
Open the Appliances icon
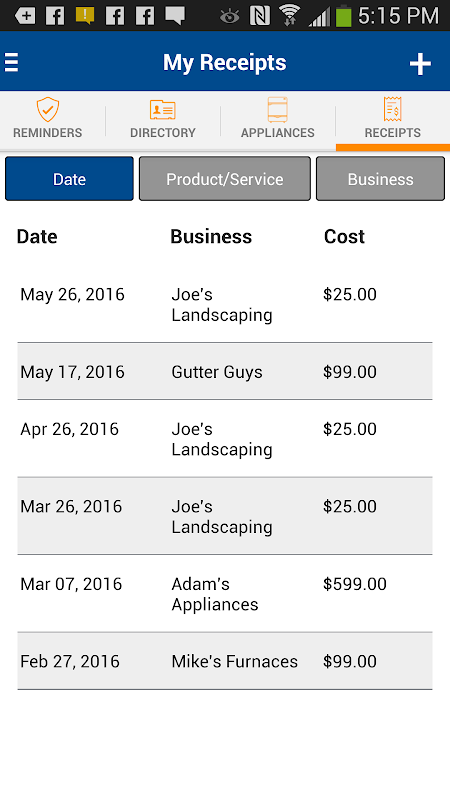[x=278, y=109]
